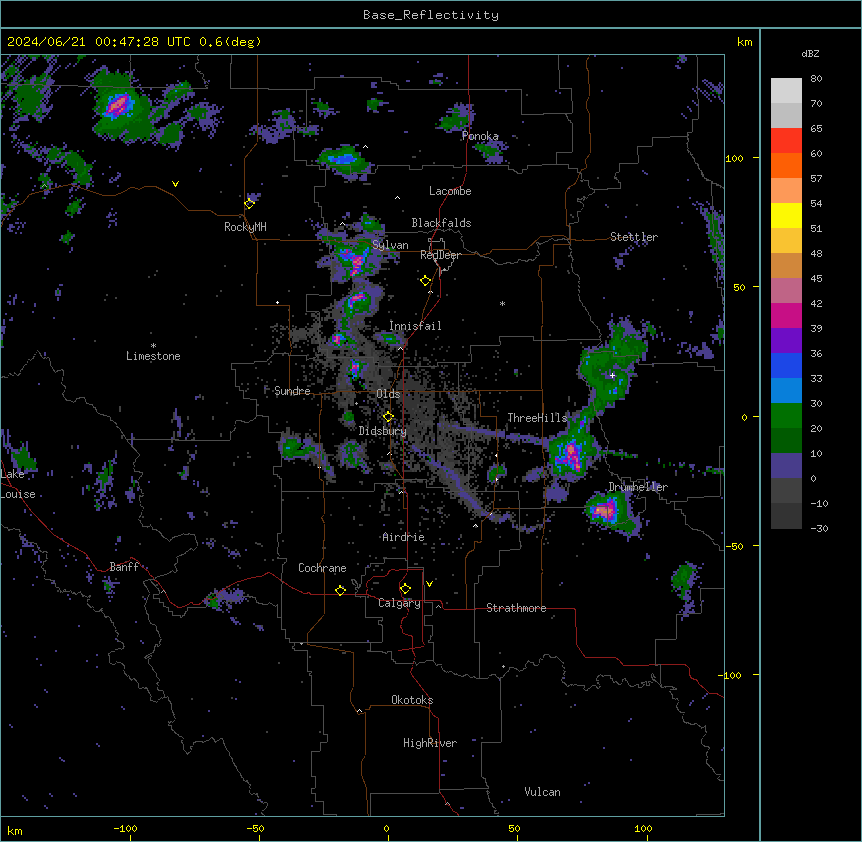The height and width of the screenshot is (842, 862).
Task: Select the yellow diamond marker below Cochrane
Action: tap(340, 590)
